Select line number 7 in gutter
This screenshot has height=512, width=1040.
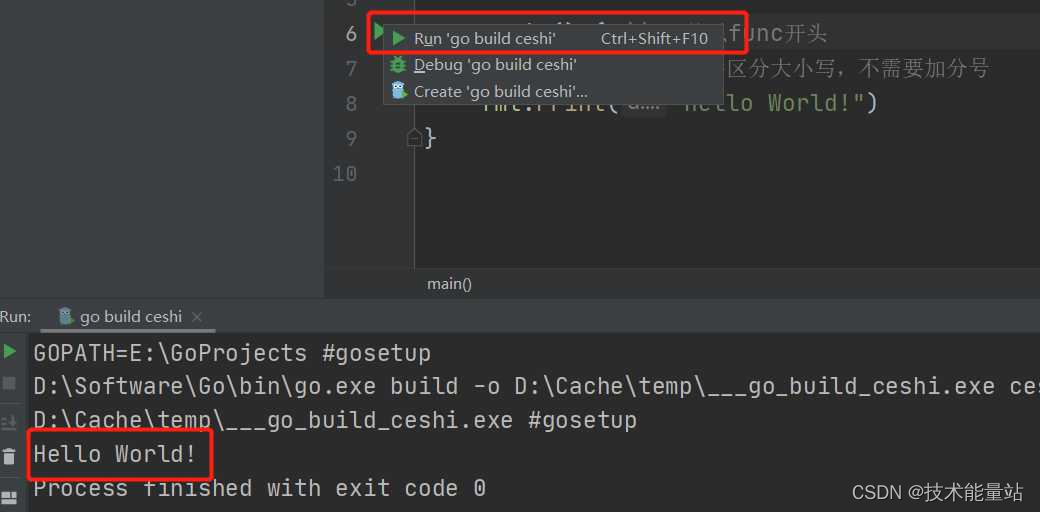coord(351,68)
